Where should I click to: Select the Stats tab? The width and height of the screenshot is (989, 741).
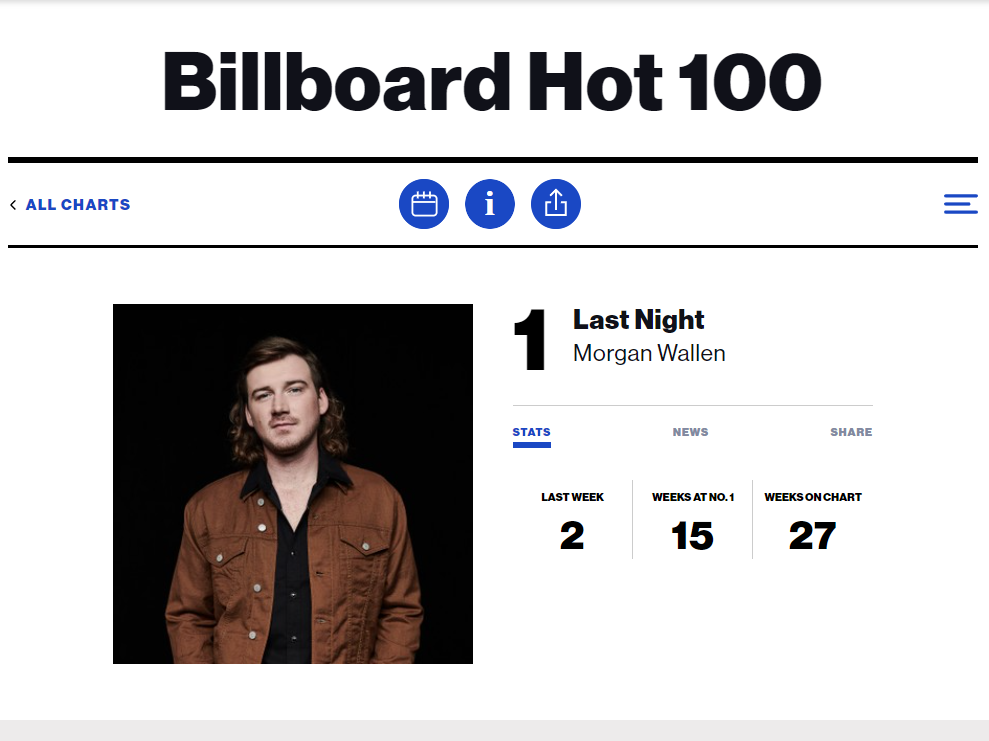tap(531, 432)
